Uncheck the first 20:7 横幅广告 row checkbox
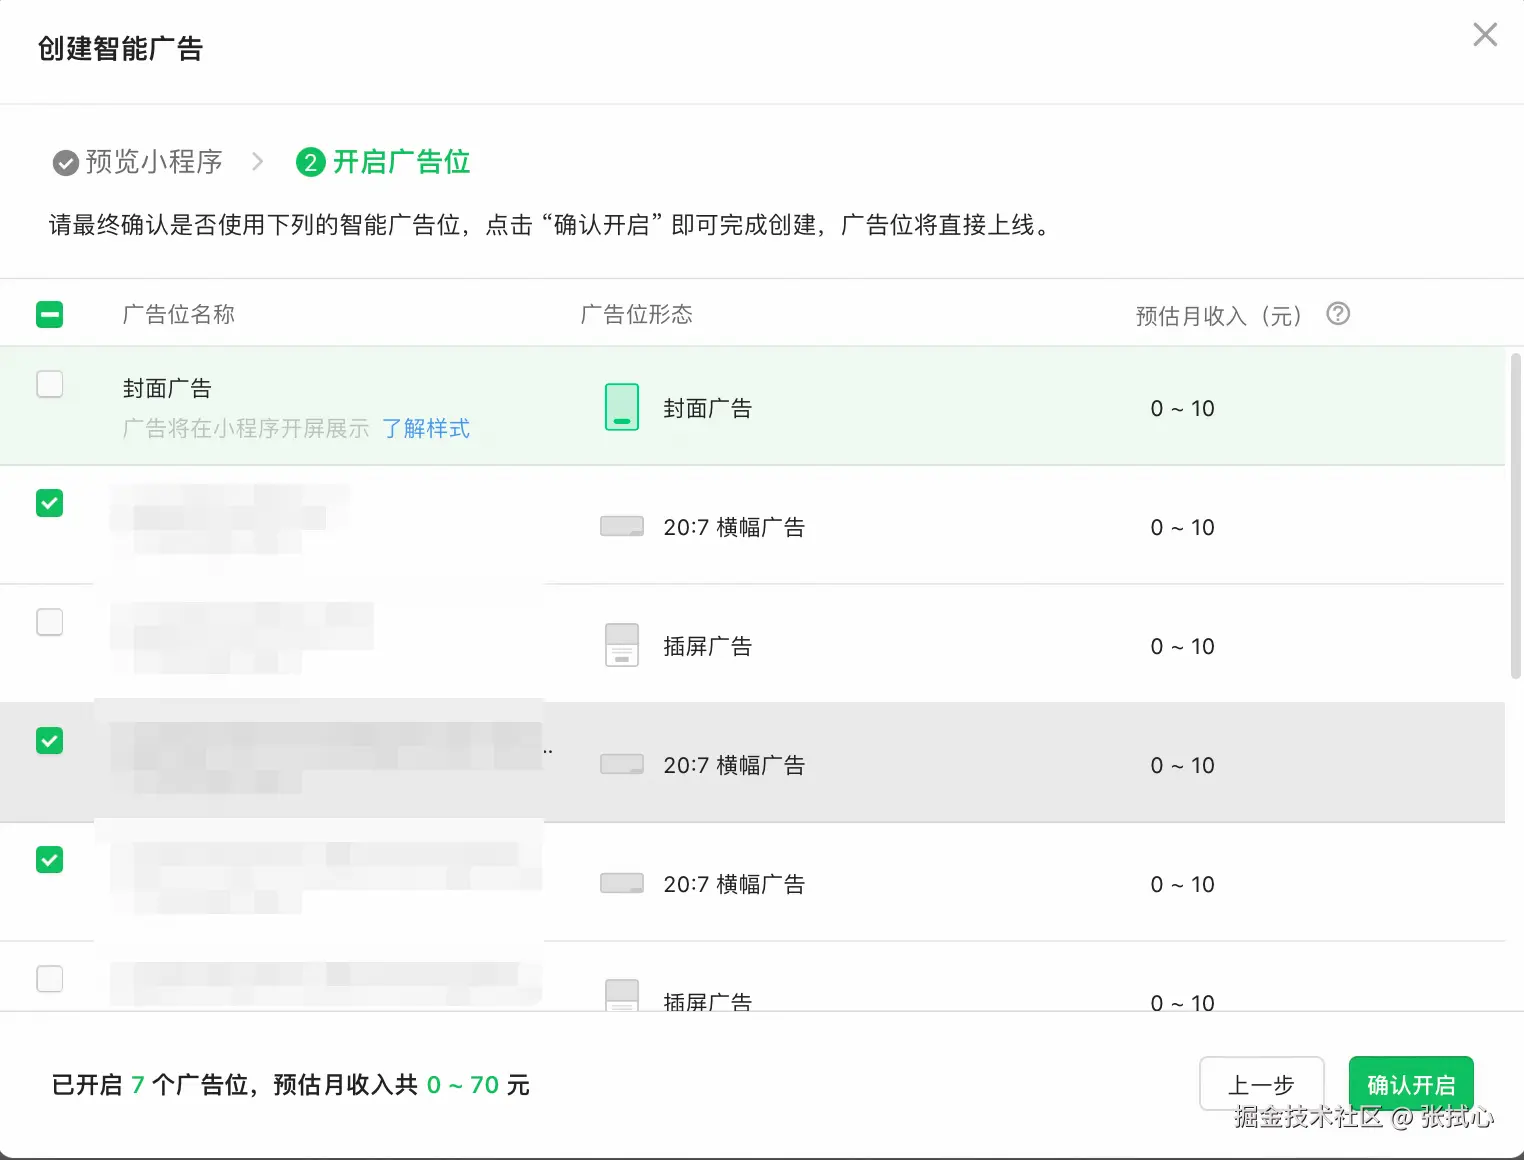 (50, 503)
